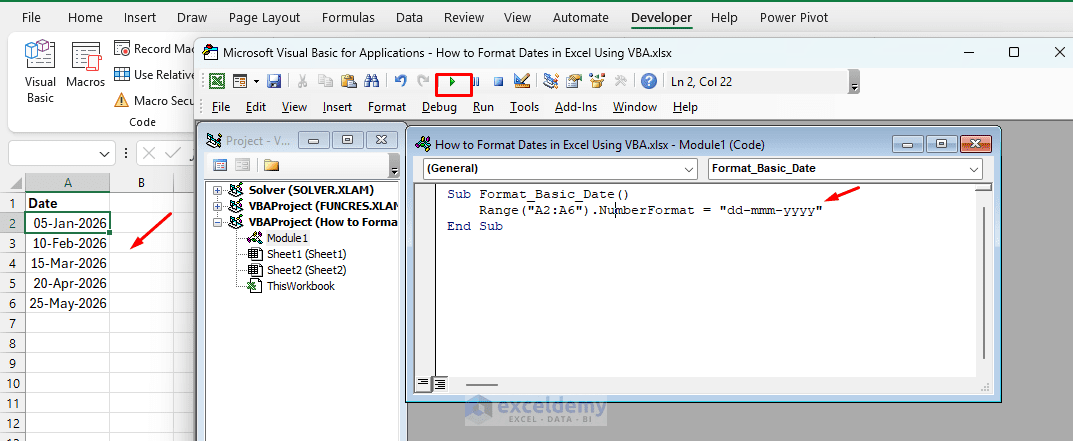Switch to Procedure View button in code window

(x=424, y=383)
